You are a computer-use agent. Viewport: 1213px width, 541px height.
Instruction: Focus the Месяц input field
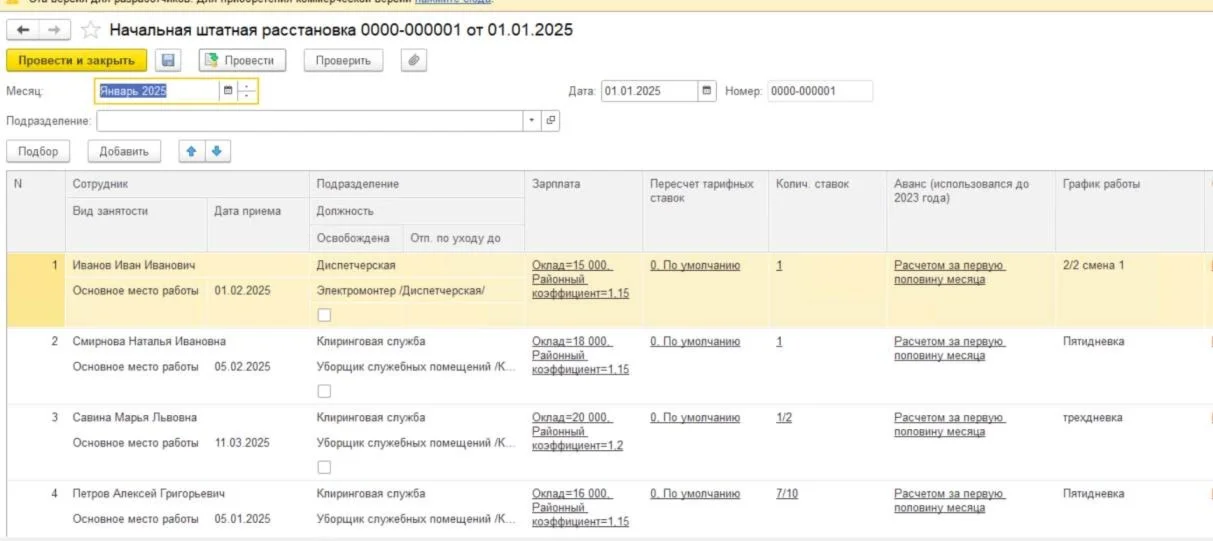(157, 91)
